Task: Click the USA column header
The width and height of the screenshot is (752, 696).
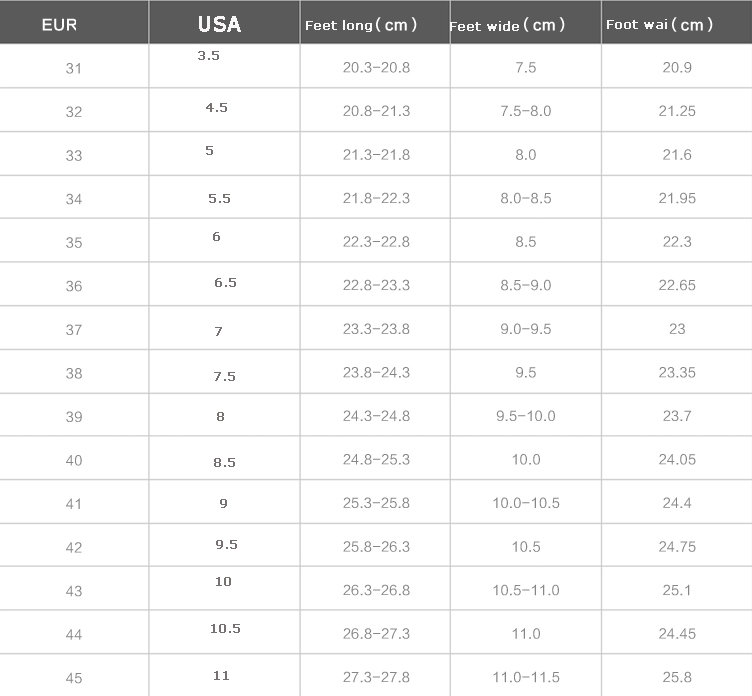Action: [x=219, y=24]
